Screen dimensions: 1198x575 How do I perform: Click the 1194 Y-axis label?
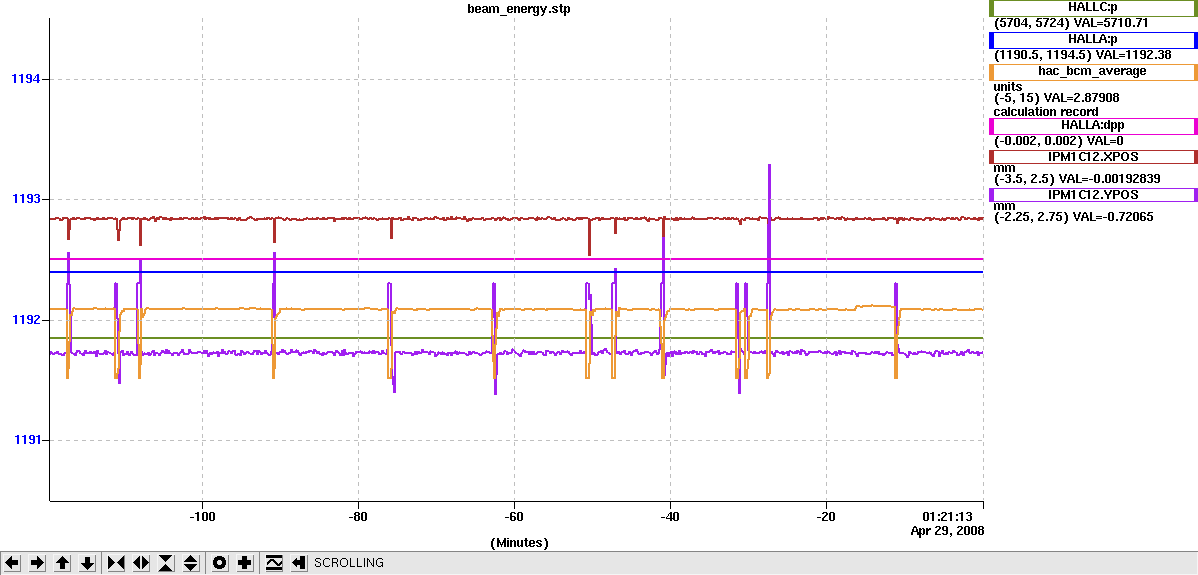tap(25, 79)
